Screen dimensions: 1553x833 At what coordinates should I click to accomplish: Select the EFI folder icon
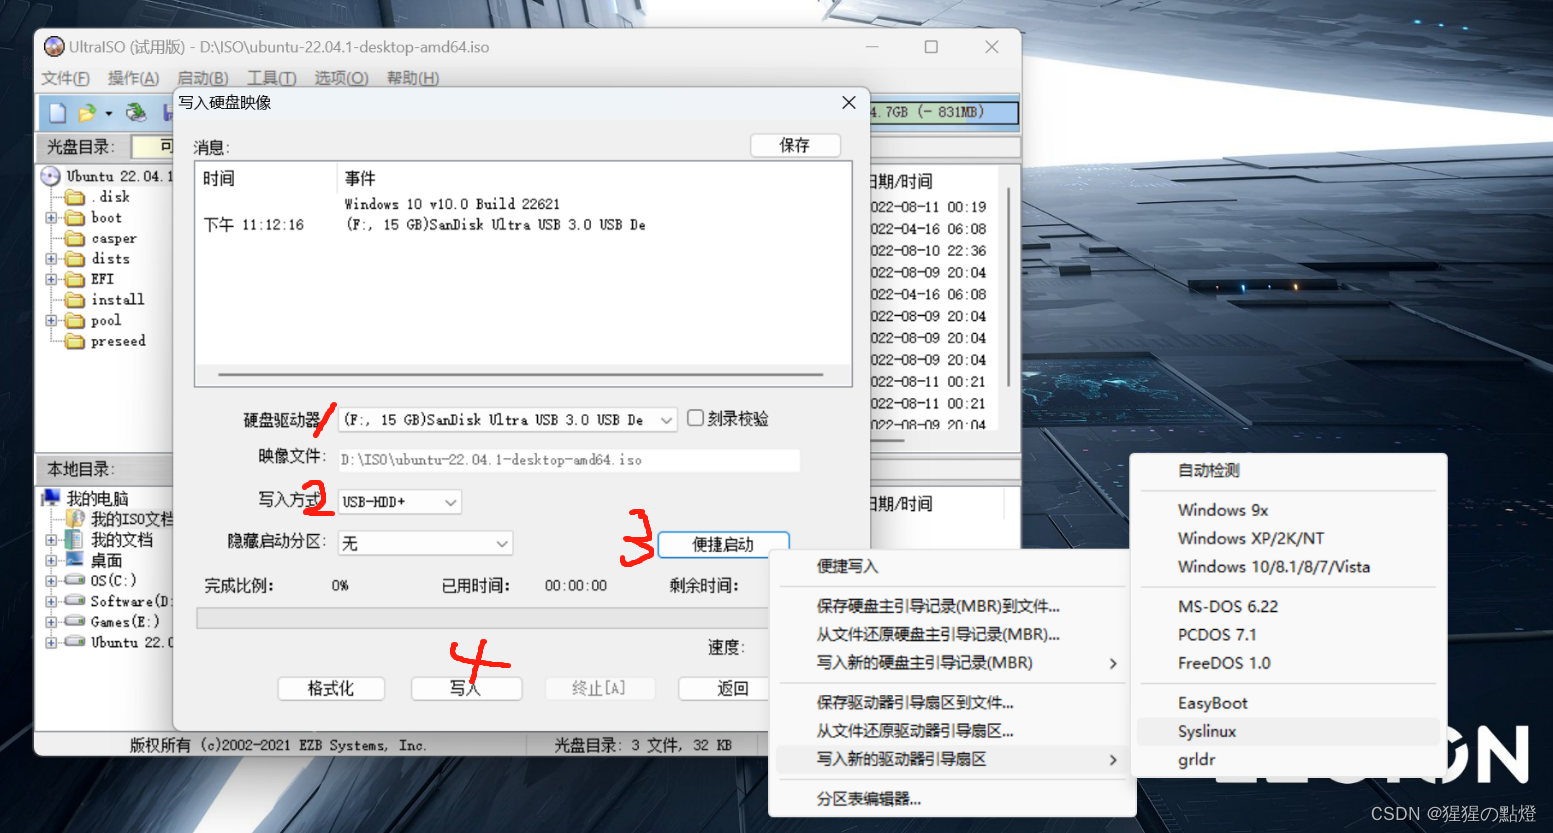pyautogui.click(x=75, y=279)
